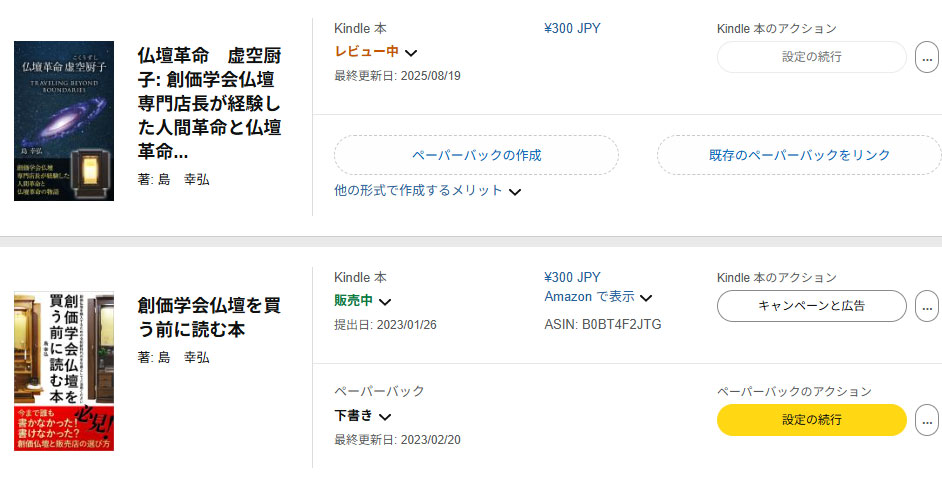Click the gray 設定の続行 button for Kindle book
The image size is (942, 478).
812,57
